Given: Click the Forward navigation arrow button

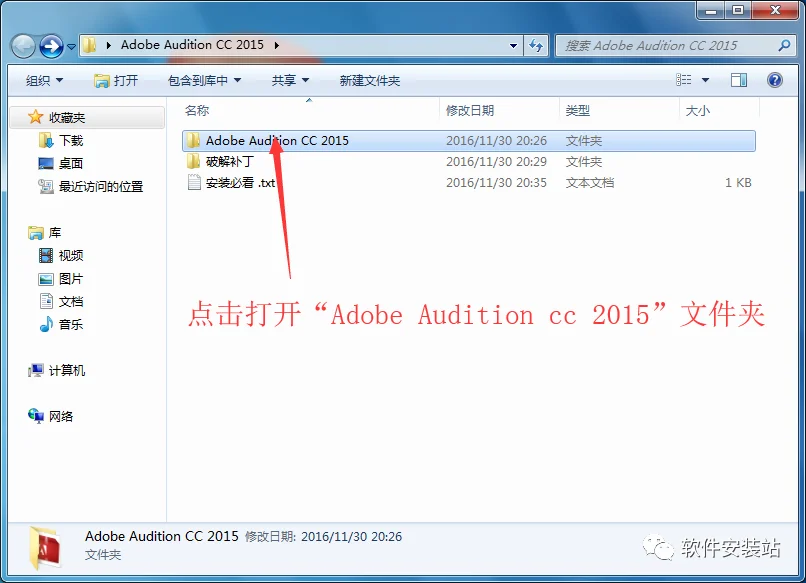Looking at the screenshot, I should (51, 46).
